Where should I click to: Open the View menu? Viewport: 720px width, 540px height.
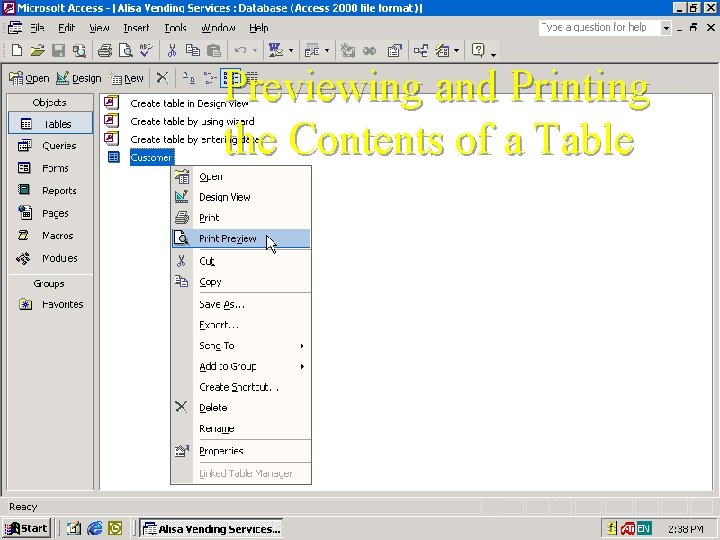tap(99, 28)
